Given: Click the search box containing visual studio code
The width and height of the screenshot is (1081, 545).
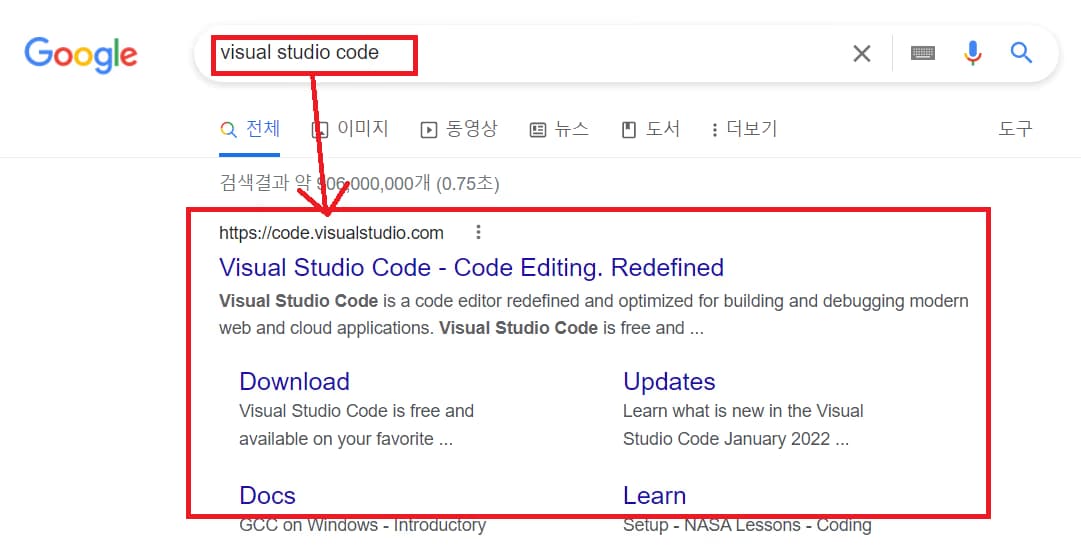Looking at the screenshot, I should click(x=520, y=53).
